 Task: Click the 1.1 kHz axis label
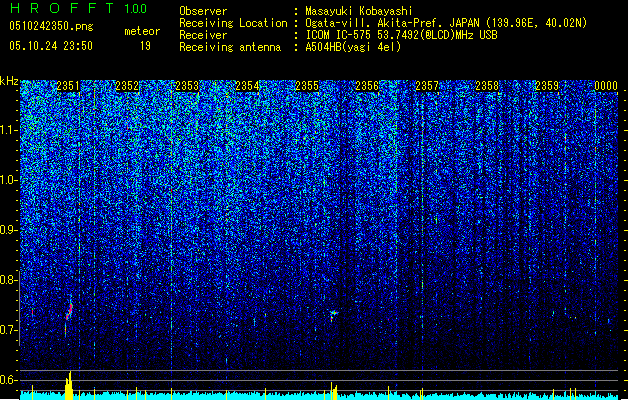click(x=9, y=130)
